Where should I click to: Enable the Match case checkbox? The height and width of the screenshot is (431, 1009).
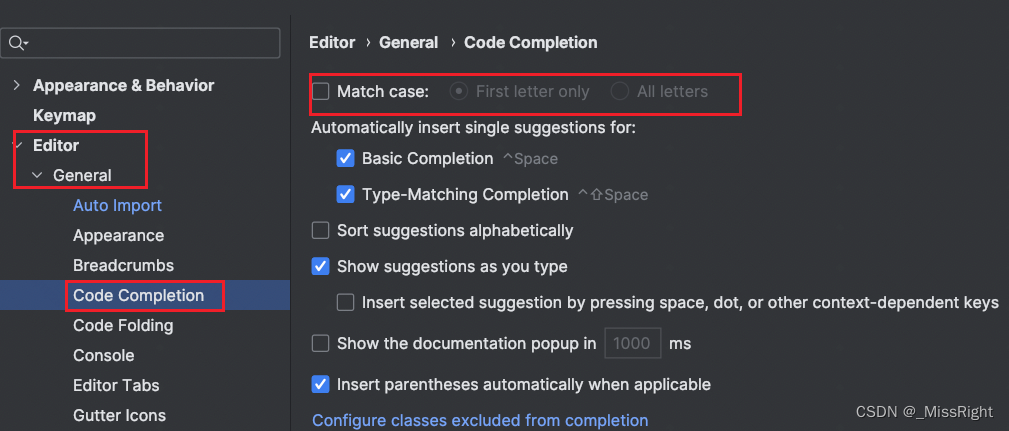point(321,92)
